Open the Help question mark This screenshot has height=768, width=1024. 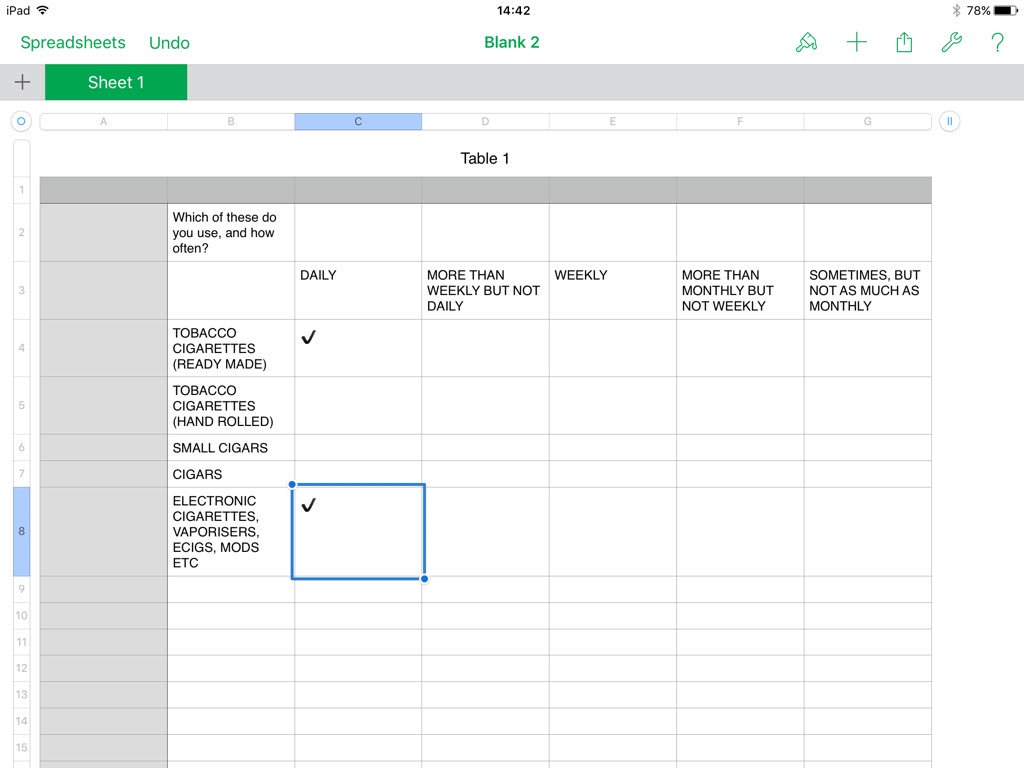coord(997,42)
